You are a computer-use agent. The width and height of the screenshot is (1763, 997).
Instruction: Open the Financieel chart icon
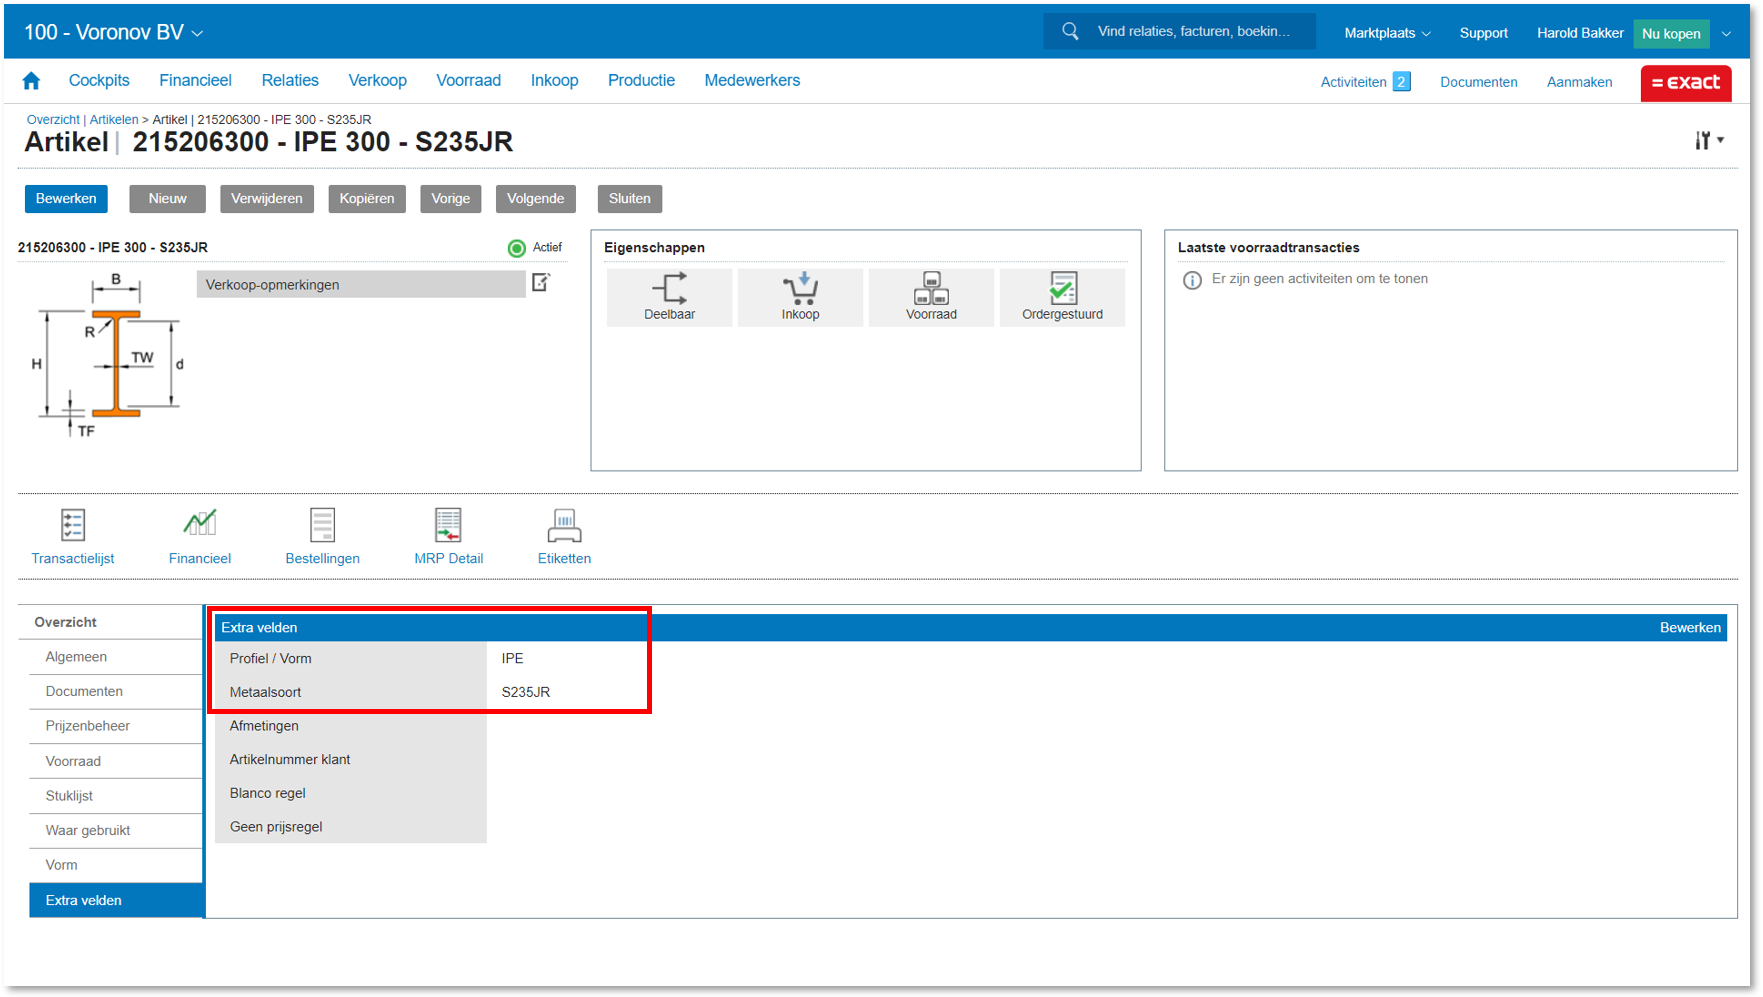click(x=199, y=524)
